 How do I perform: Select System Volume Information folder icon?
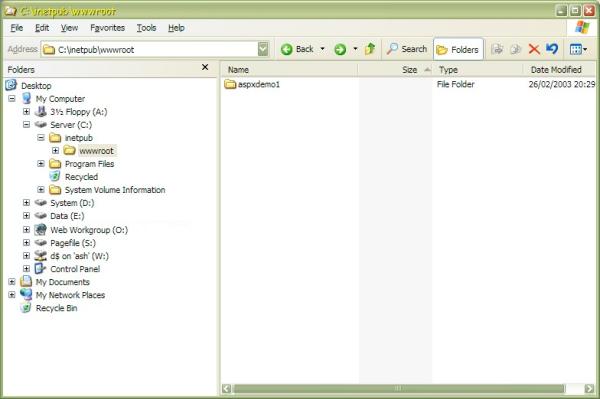click(x=55, y=189)
